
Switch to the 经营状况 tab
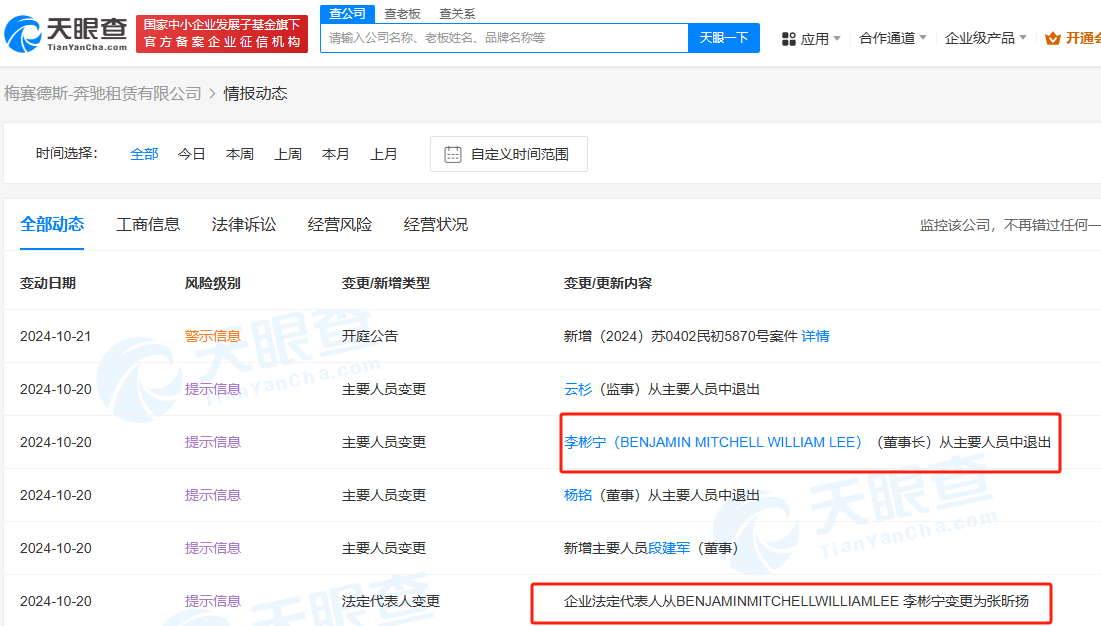(x=435, y=225)
